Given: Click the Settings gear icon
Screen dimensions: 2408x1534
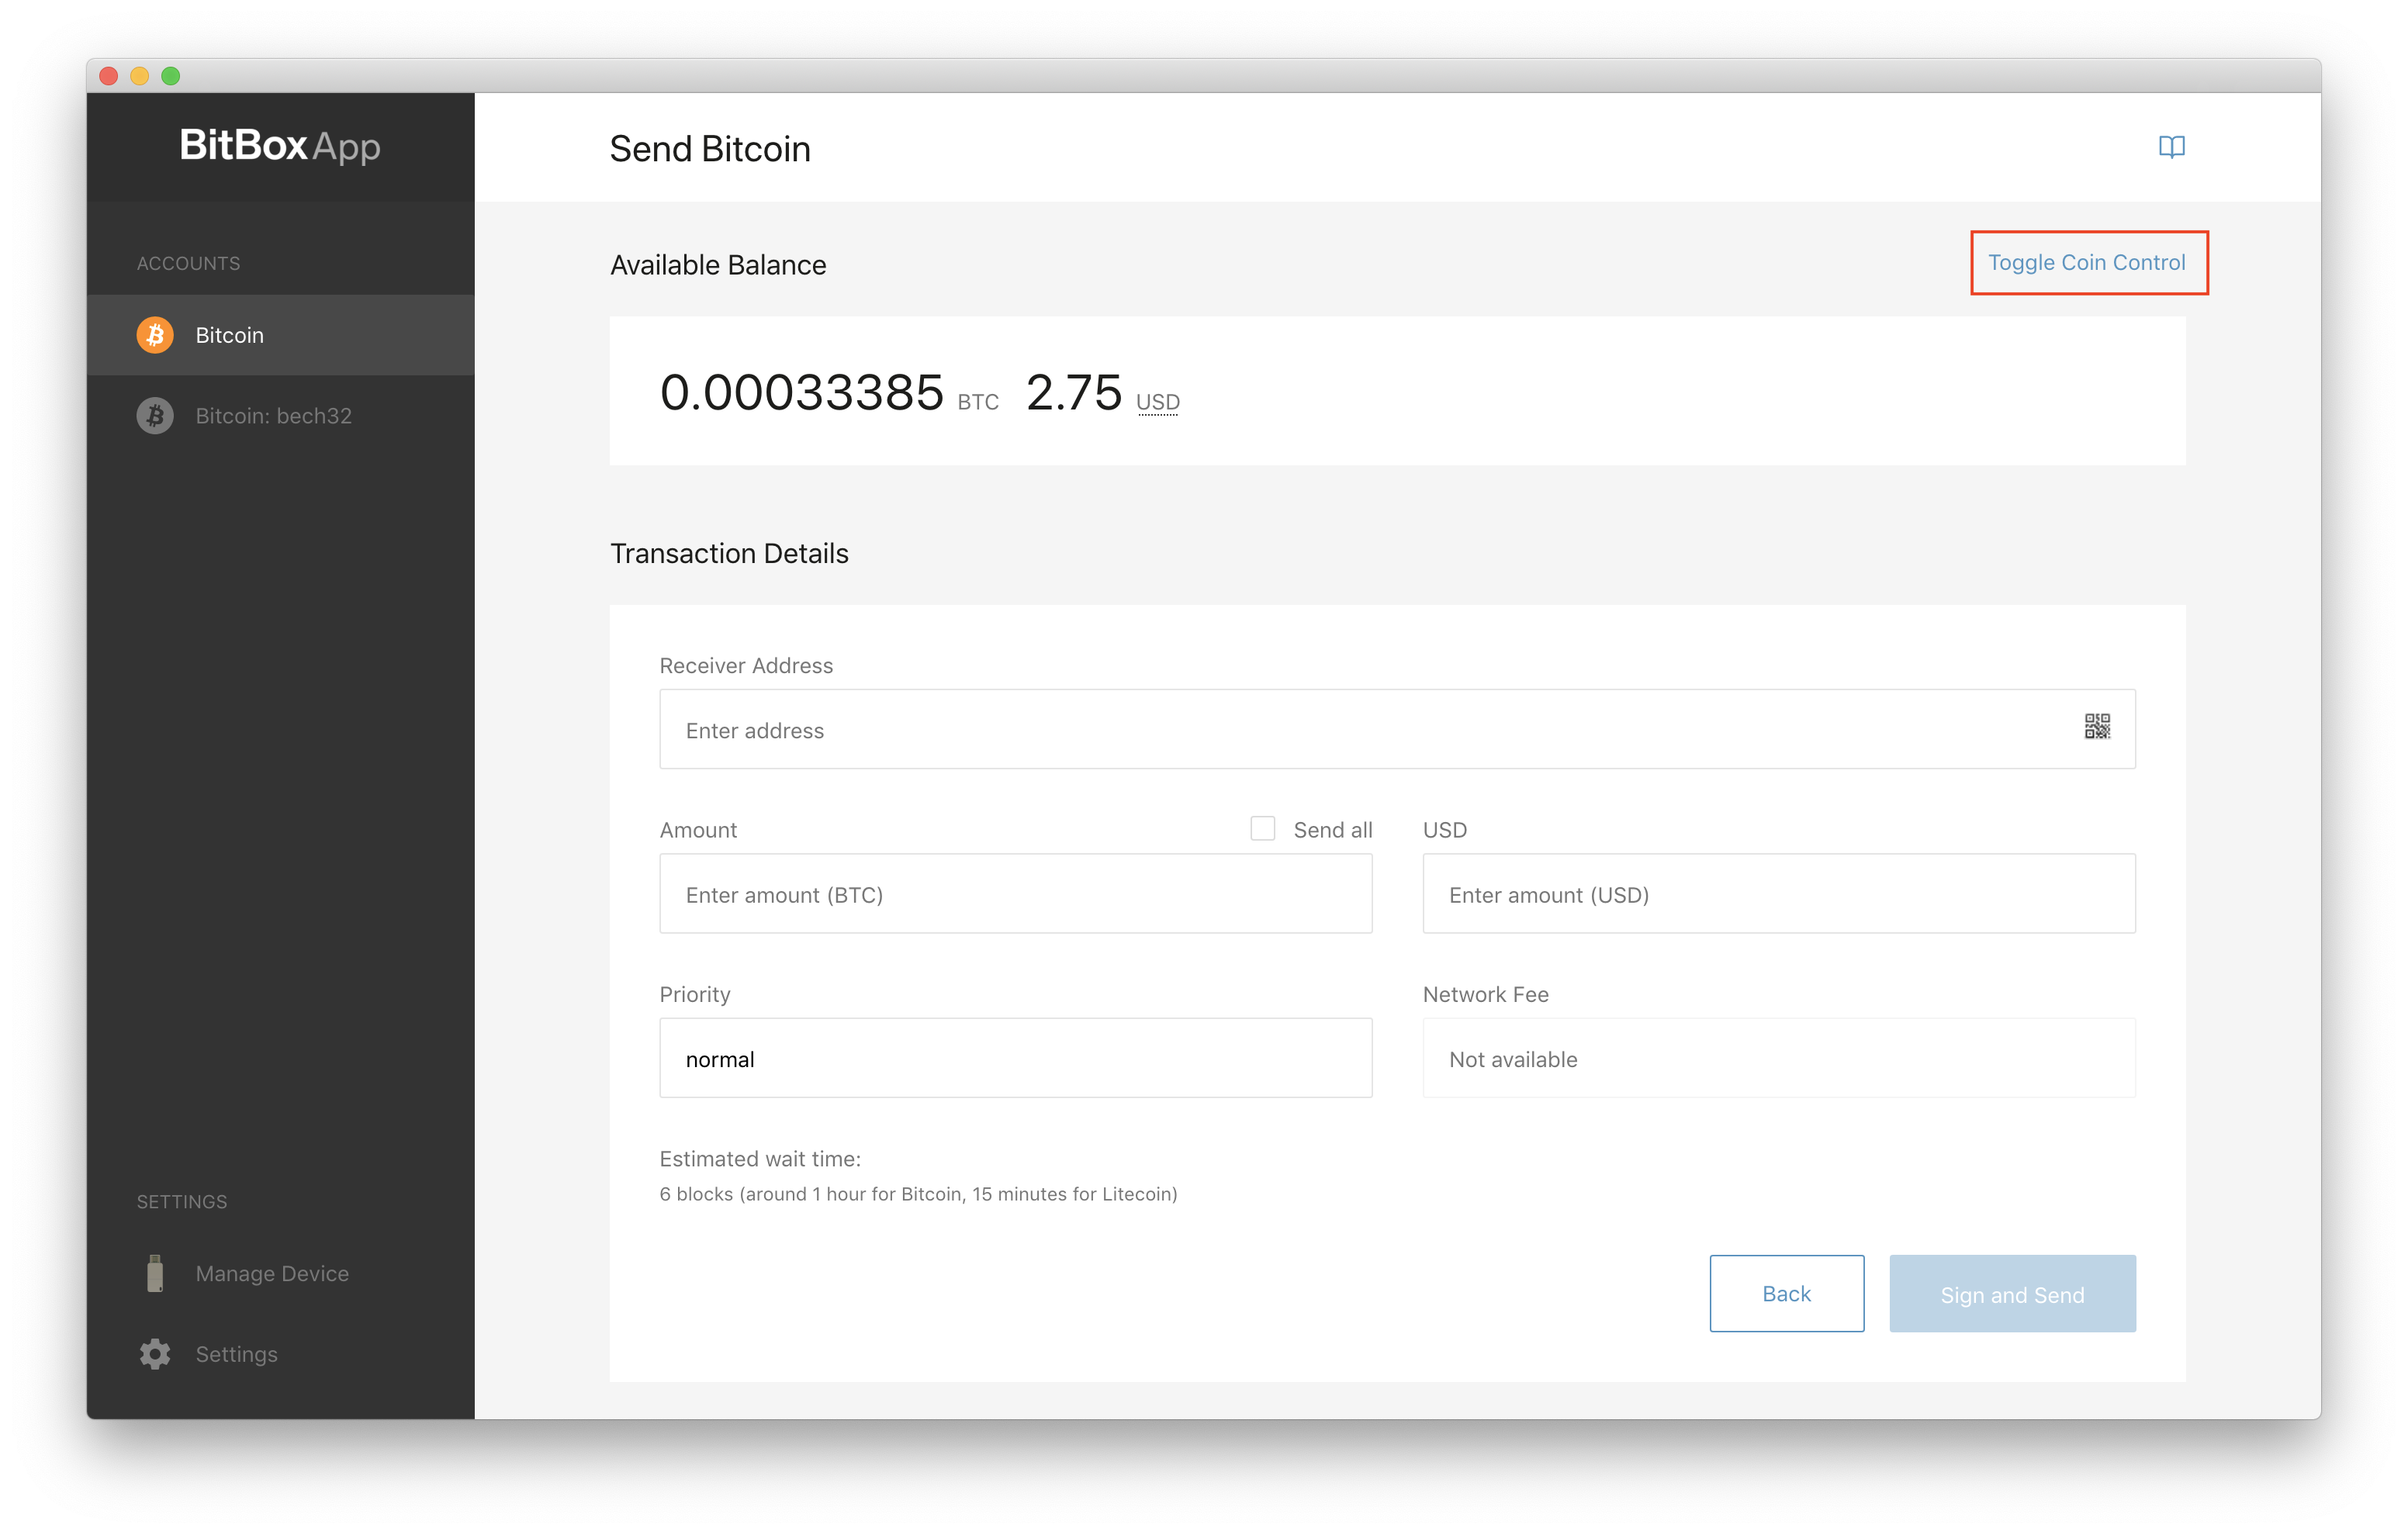Looking at the screenshot, I should pyautogui.click(x=155, y=1354).
